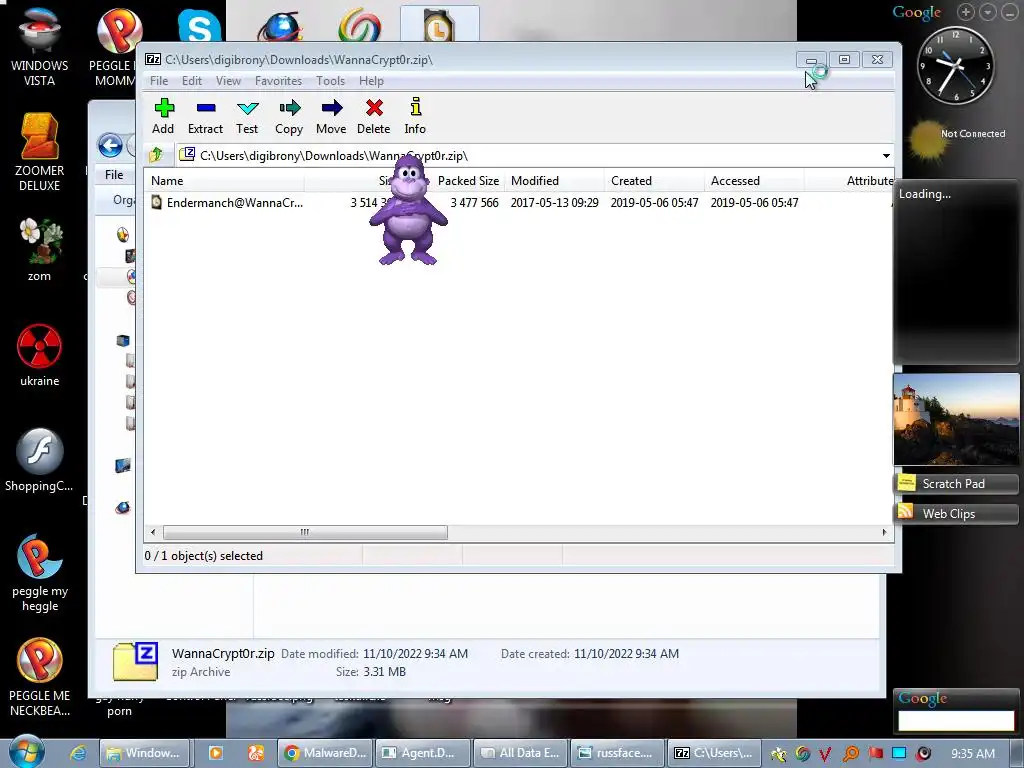Image resolution: width=1024 pixels, height=768 pixels.
Task: Click the Extract toolbar button
Action: tap(206, 116)
